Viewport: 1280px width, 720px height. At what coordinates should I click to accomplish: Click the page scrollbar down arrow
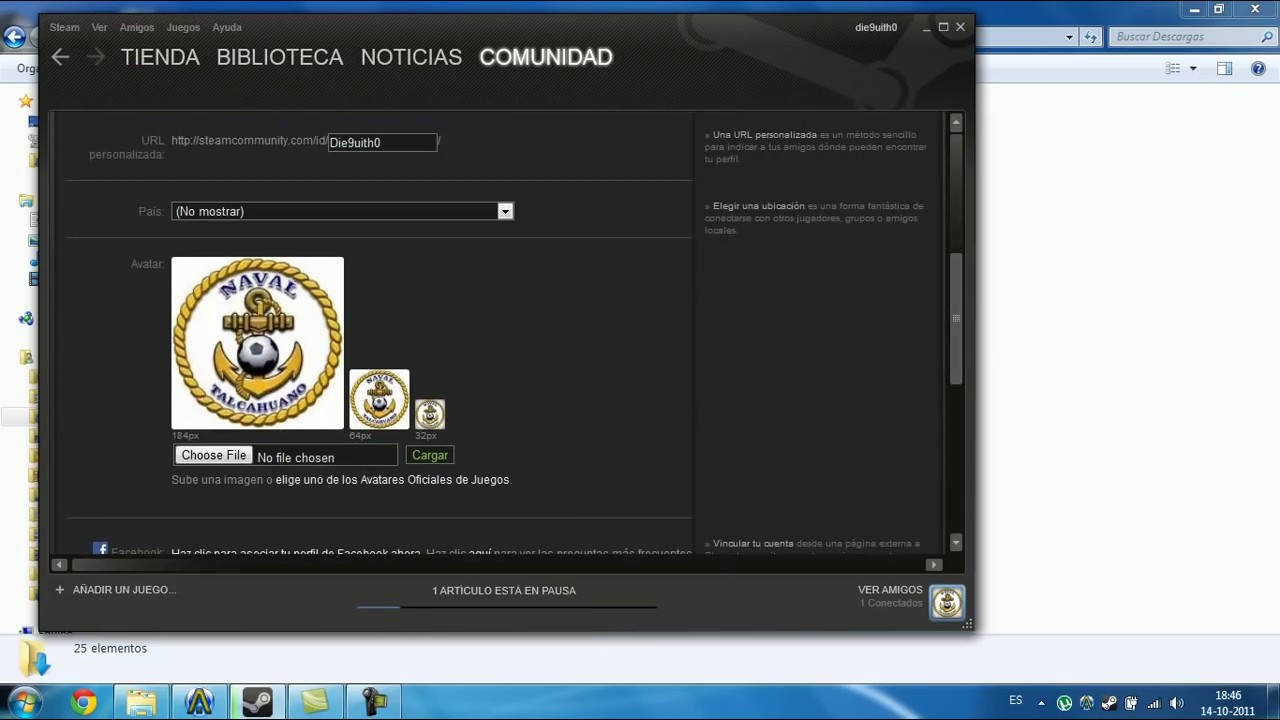[x=956, y=542]
